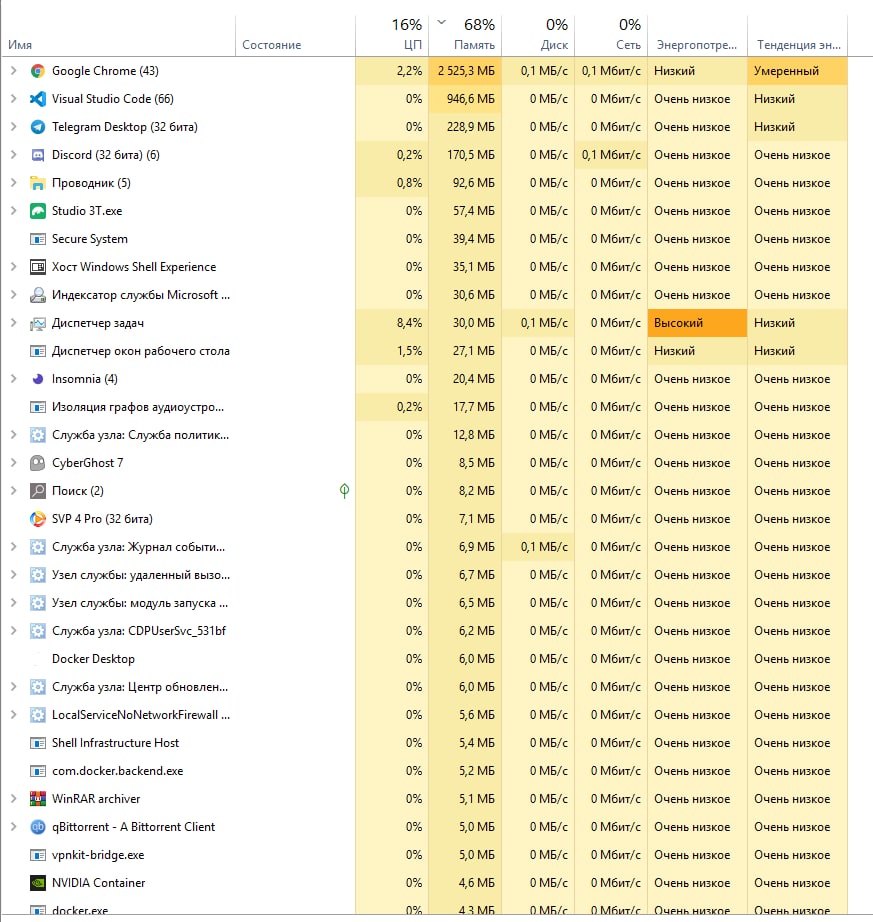Click the 8,4% CPU value

click(392, 323)
